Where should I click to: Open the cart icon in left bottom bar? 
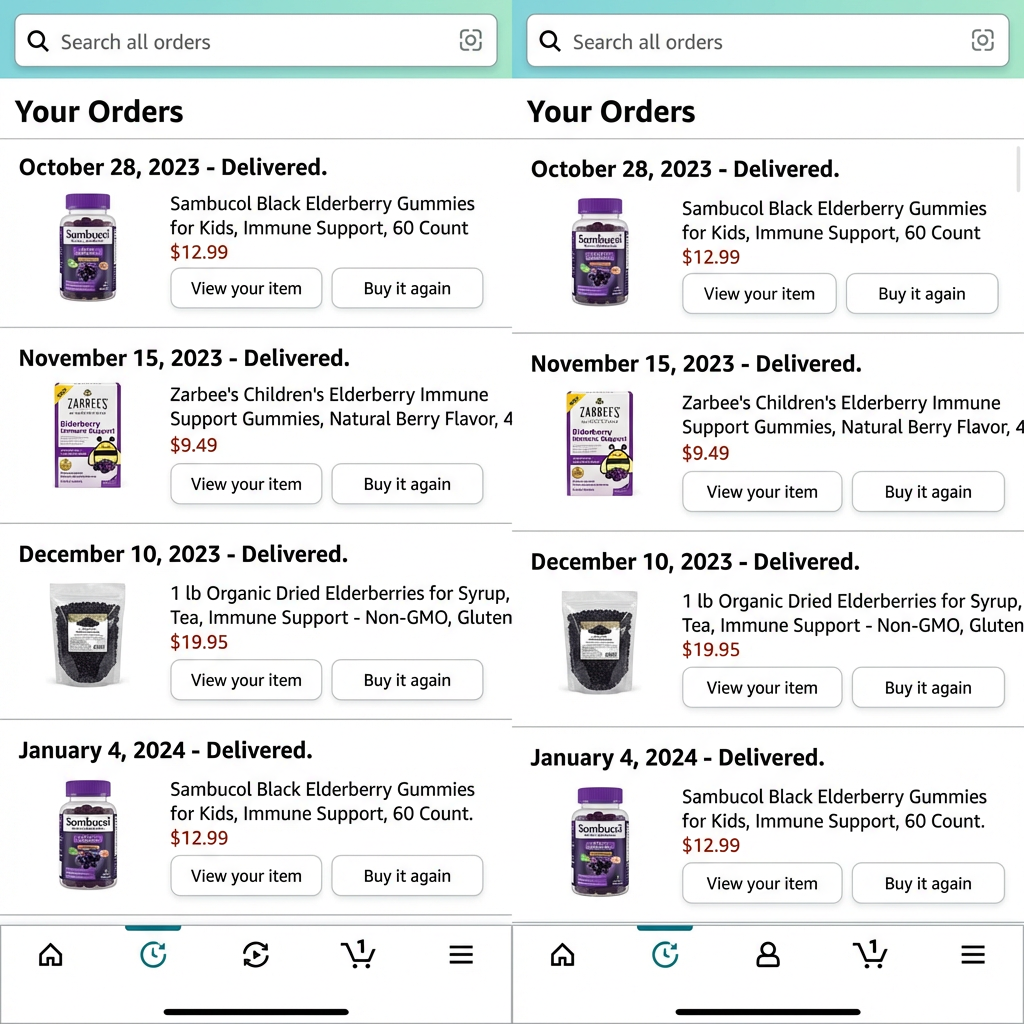358,954
